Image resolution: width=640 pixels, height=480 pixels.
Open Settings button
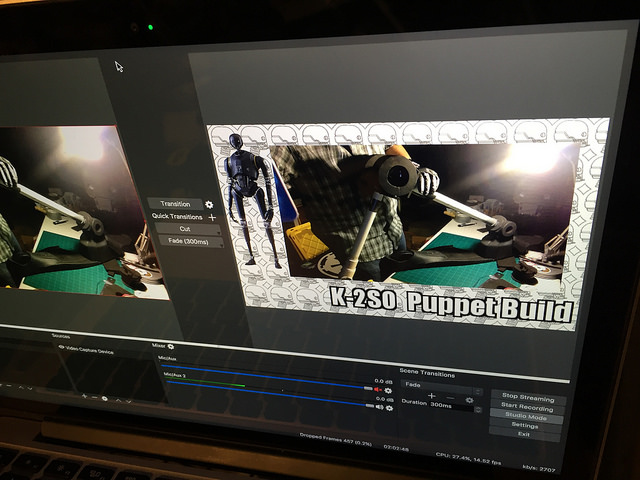525,425
